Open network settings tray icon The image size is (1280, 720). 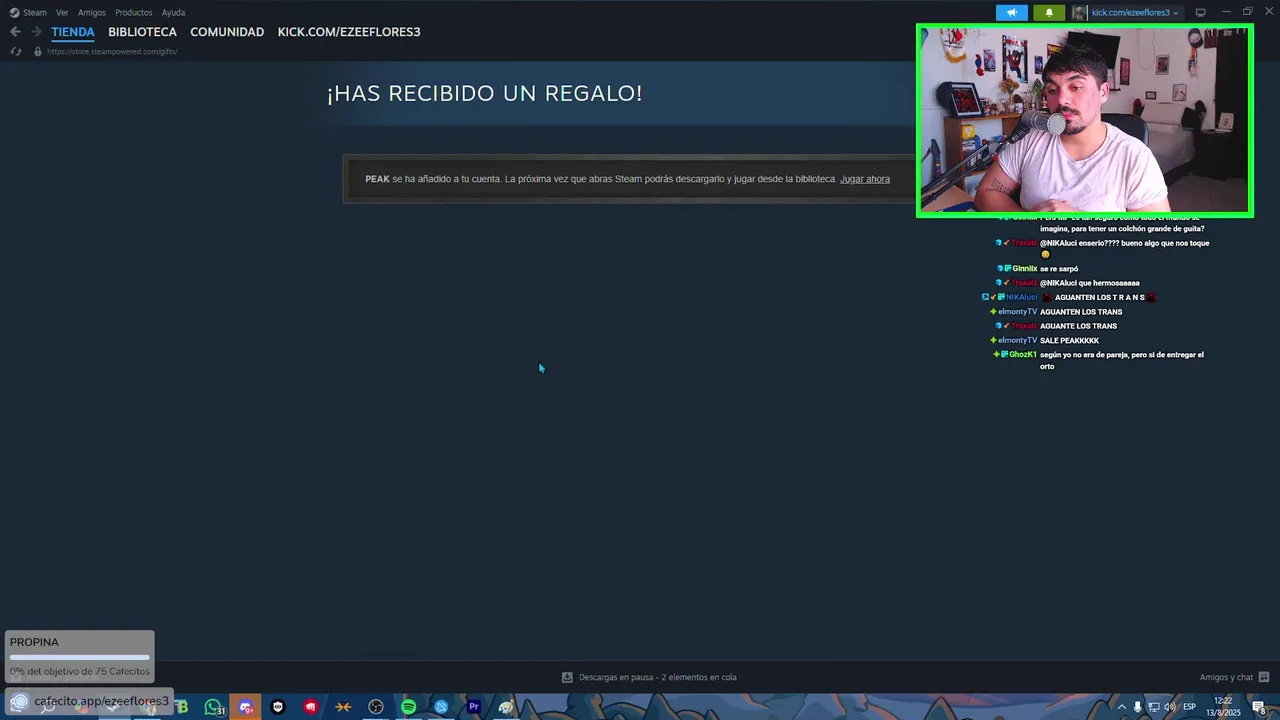(x=1153, y=707)
